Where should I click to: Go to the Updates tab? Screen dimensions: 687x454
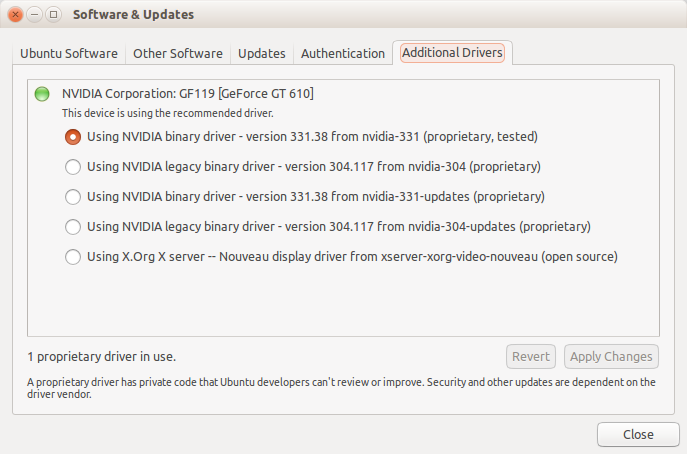click(261, 53)
